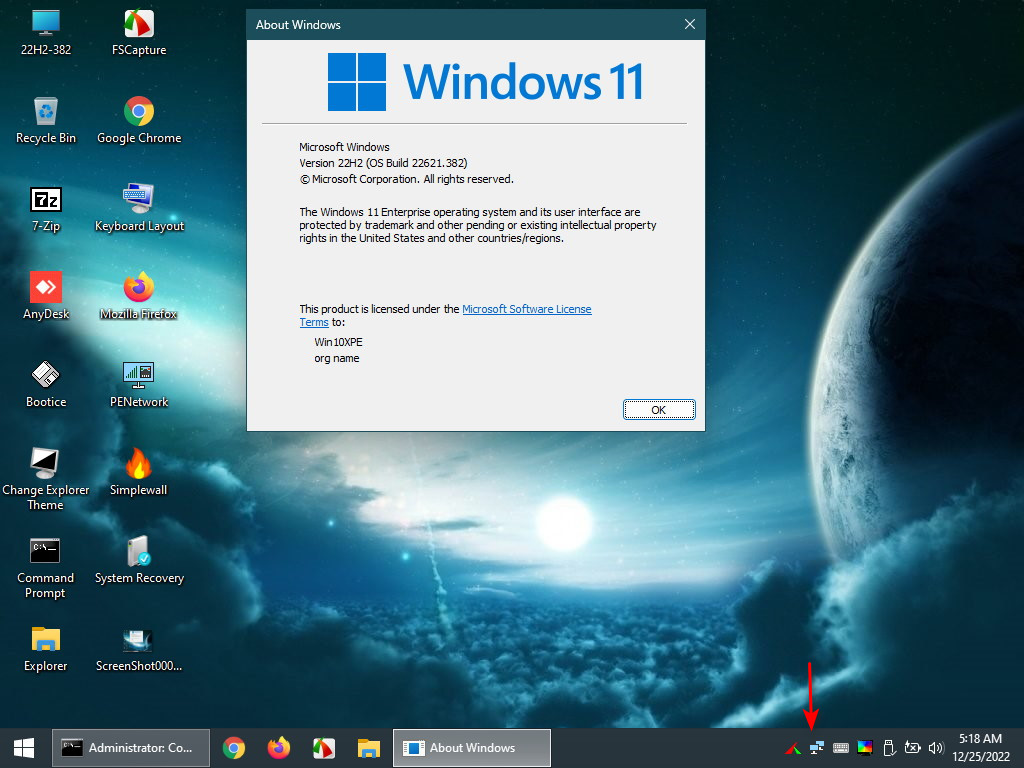Click the USB safely remove tray icon

889,748
